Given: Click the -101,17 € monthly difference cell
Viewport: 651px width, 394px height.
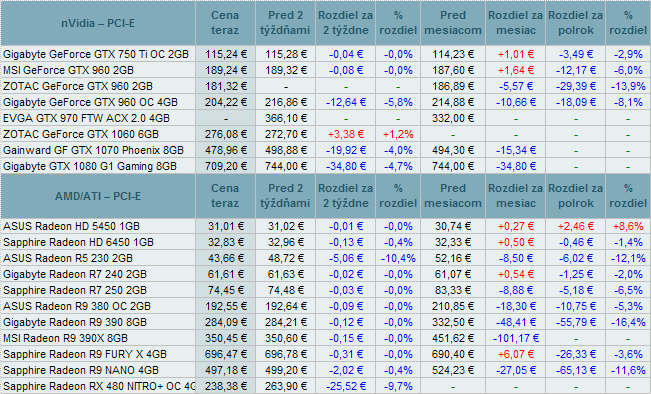Looking at the screenshot, I should (x=515, y=338).
